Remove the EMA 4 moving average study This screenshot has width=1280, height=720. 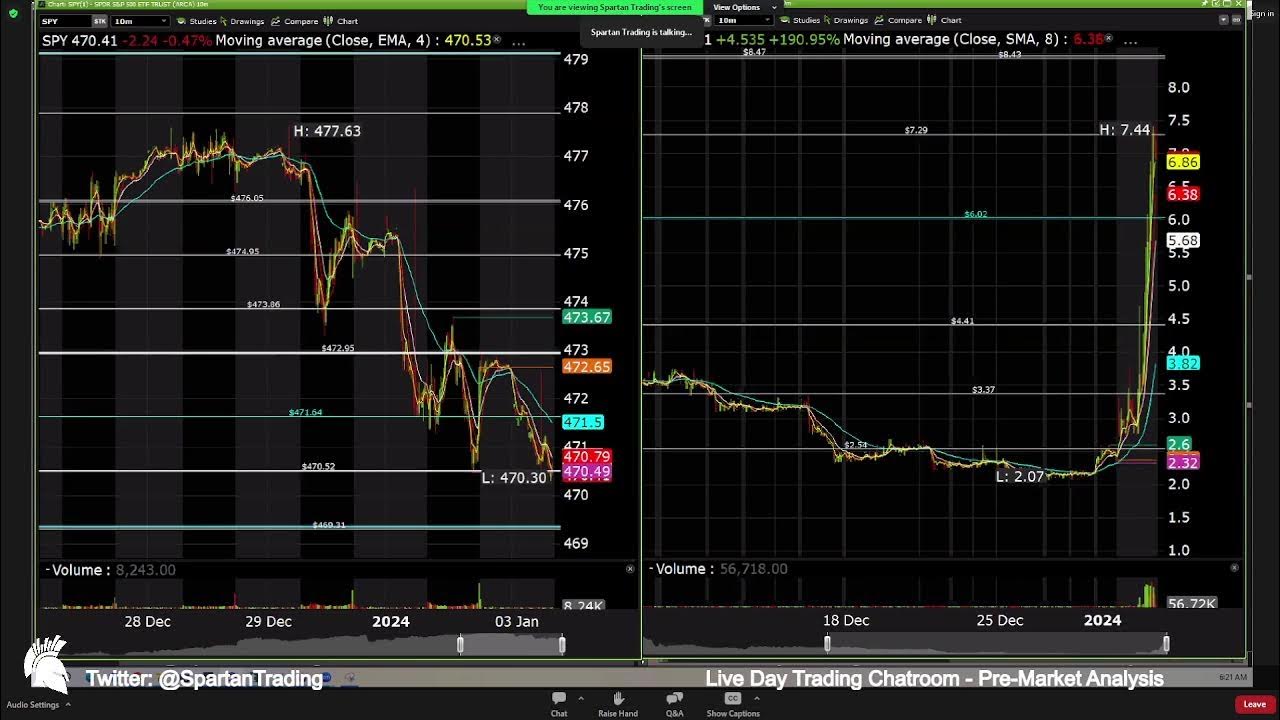click(x=497, y=41)
